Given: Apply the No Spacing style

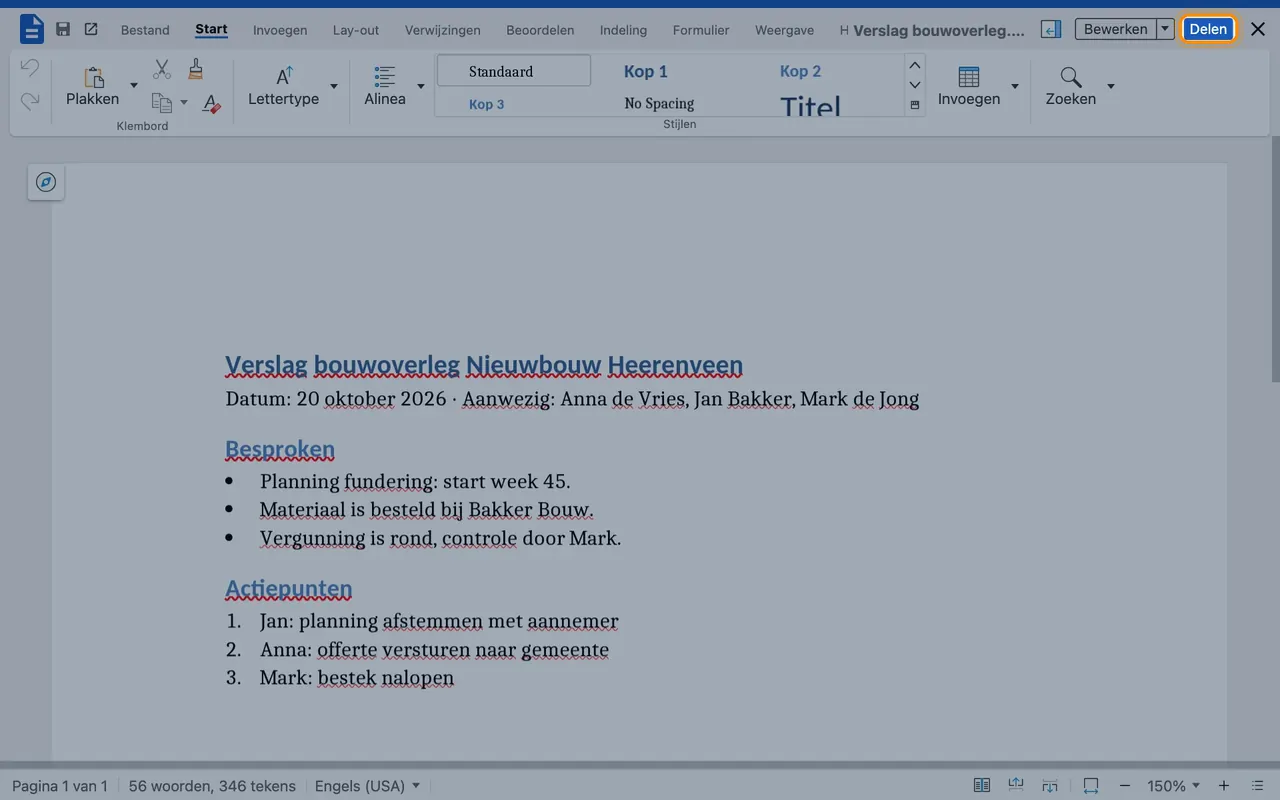Looking at the screenshot, I should (659, 103).
